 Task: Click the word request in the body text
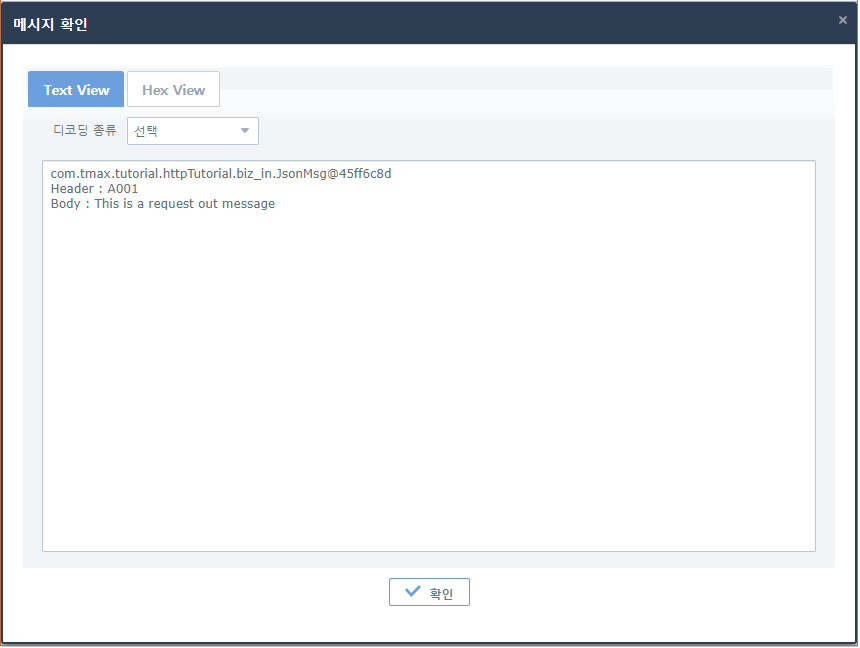pos(176,204)
